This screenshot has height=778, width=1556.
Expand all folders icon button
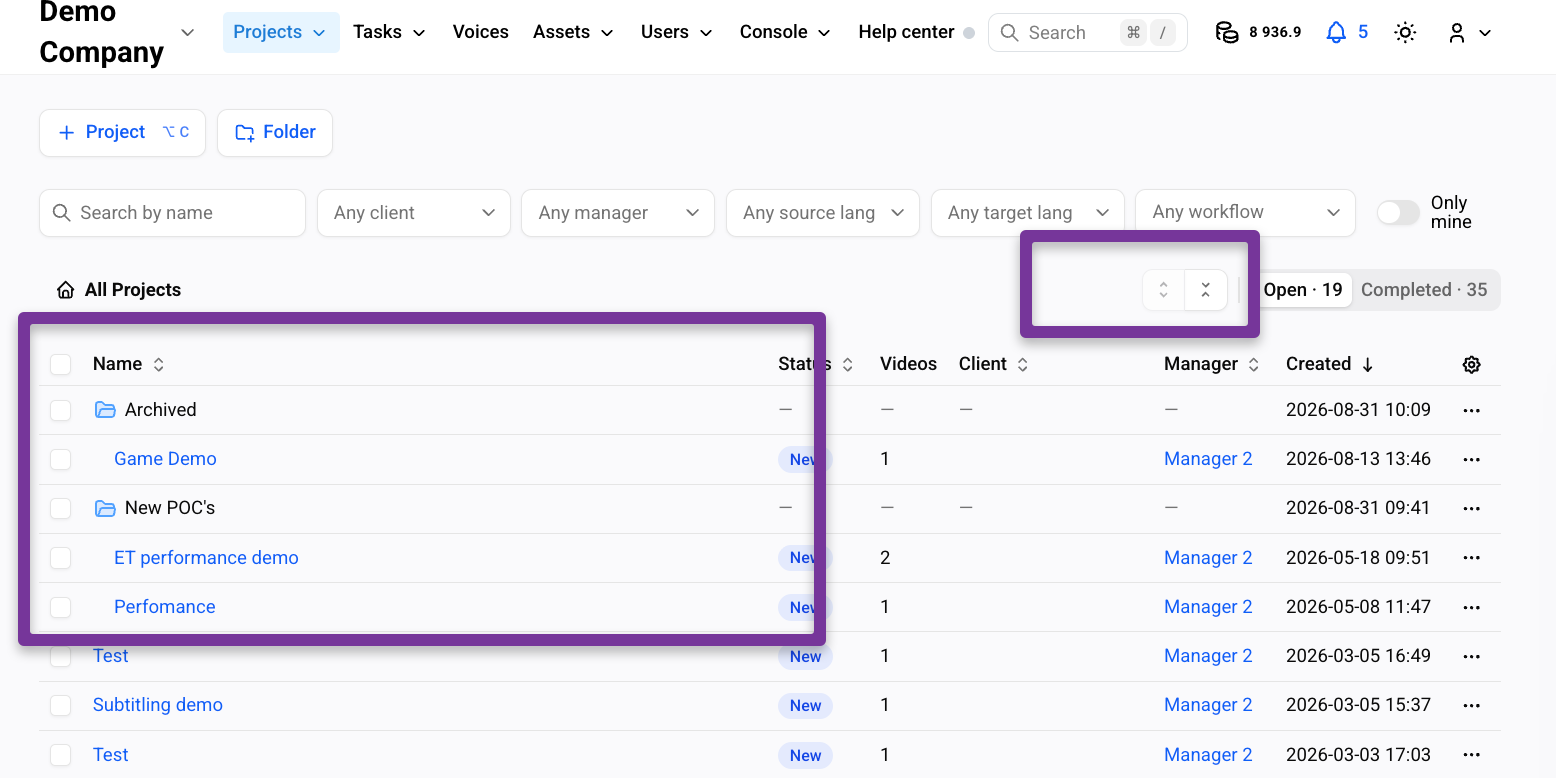point(1164,290)
